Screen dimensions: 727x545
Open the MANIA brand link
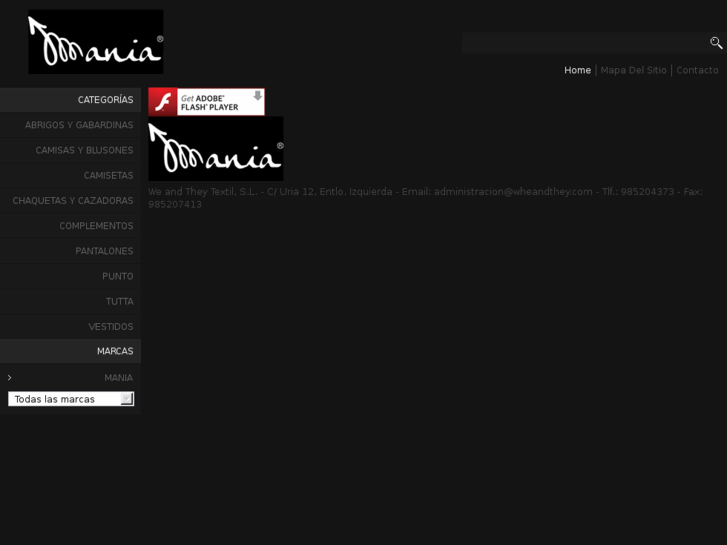[x=118, y=378]
